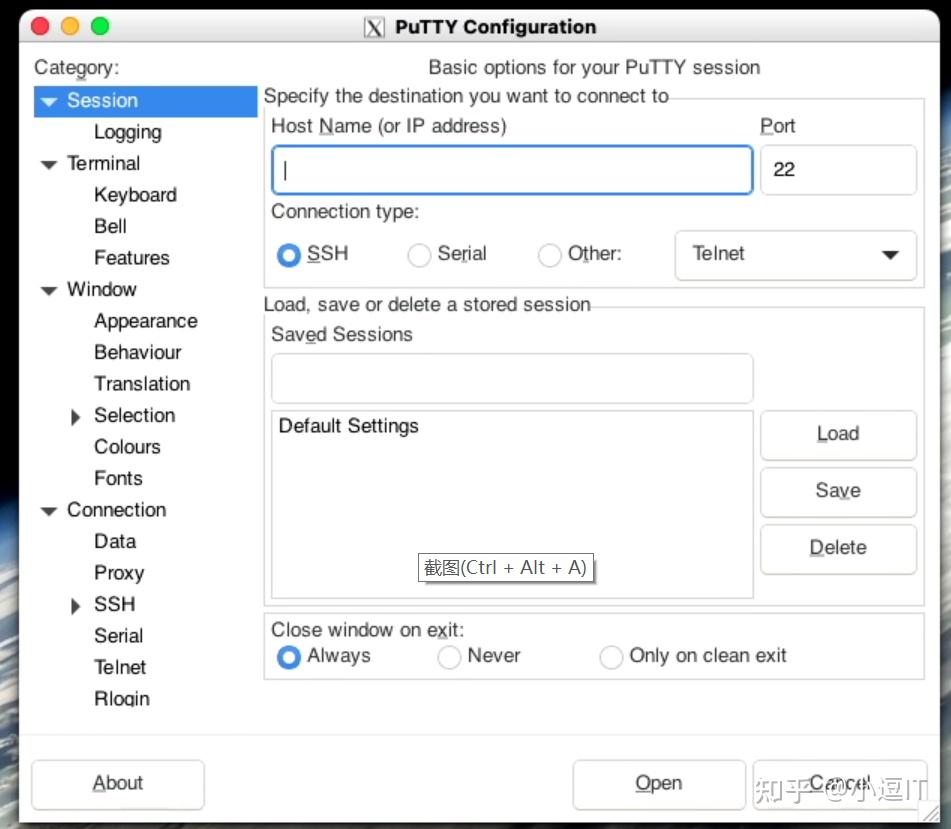951x829 pixels.
Task: Focus the Host Name input field
Action: (512, 170)
